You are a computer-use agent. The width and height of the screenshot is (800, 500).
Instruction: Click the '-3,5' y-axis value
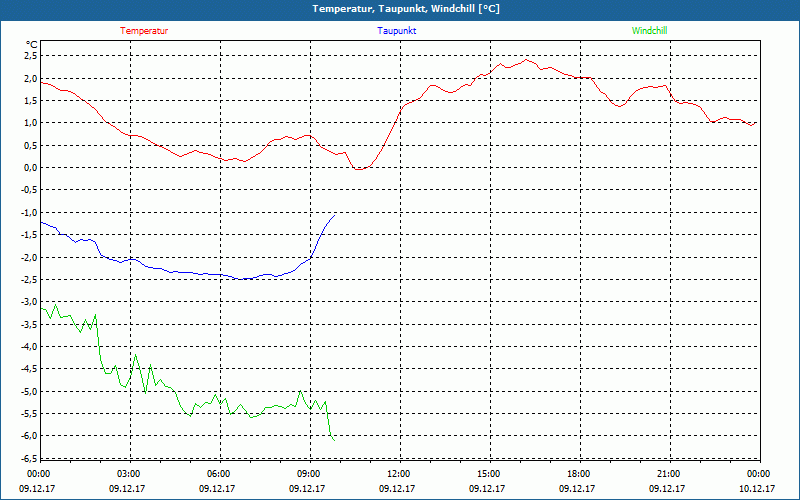coord(29,324)
